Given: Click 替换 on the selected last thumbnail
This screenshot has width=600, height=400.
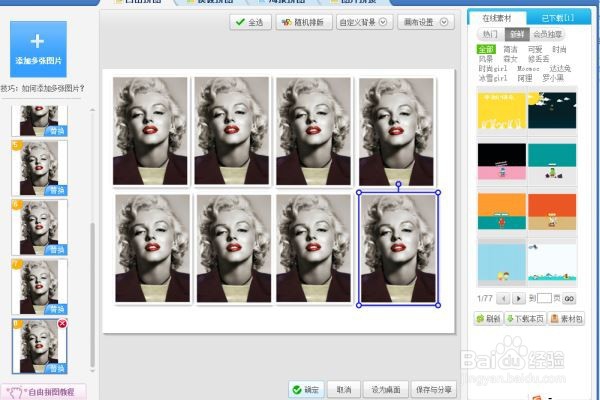Looking at the screenshot, I should (x=57, y=368).
